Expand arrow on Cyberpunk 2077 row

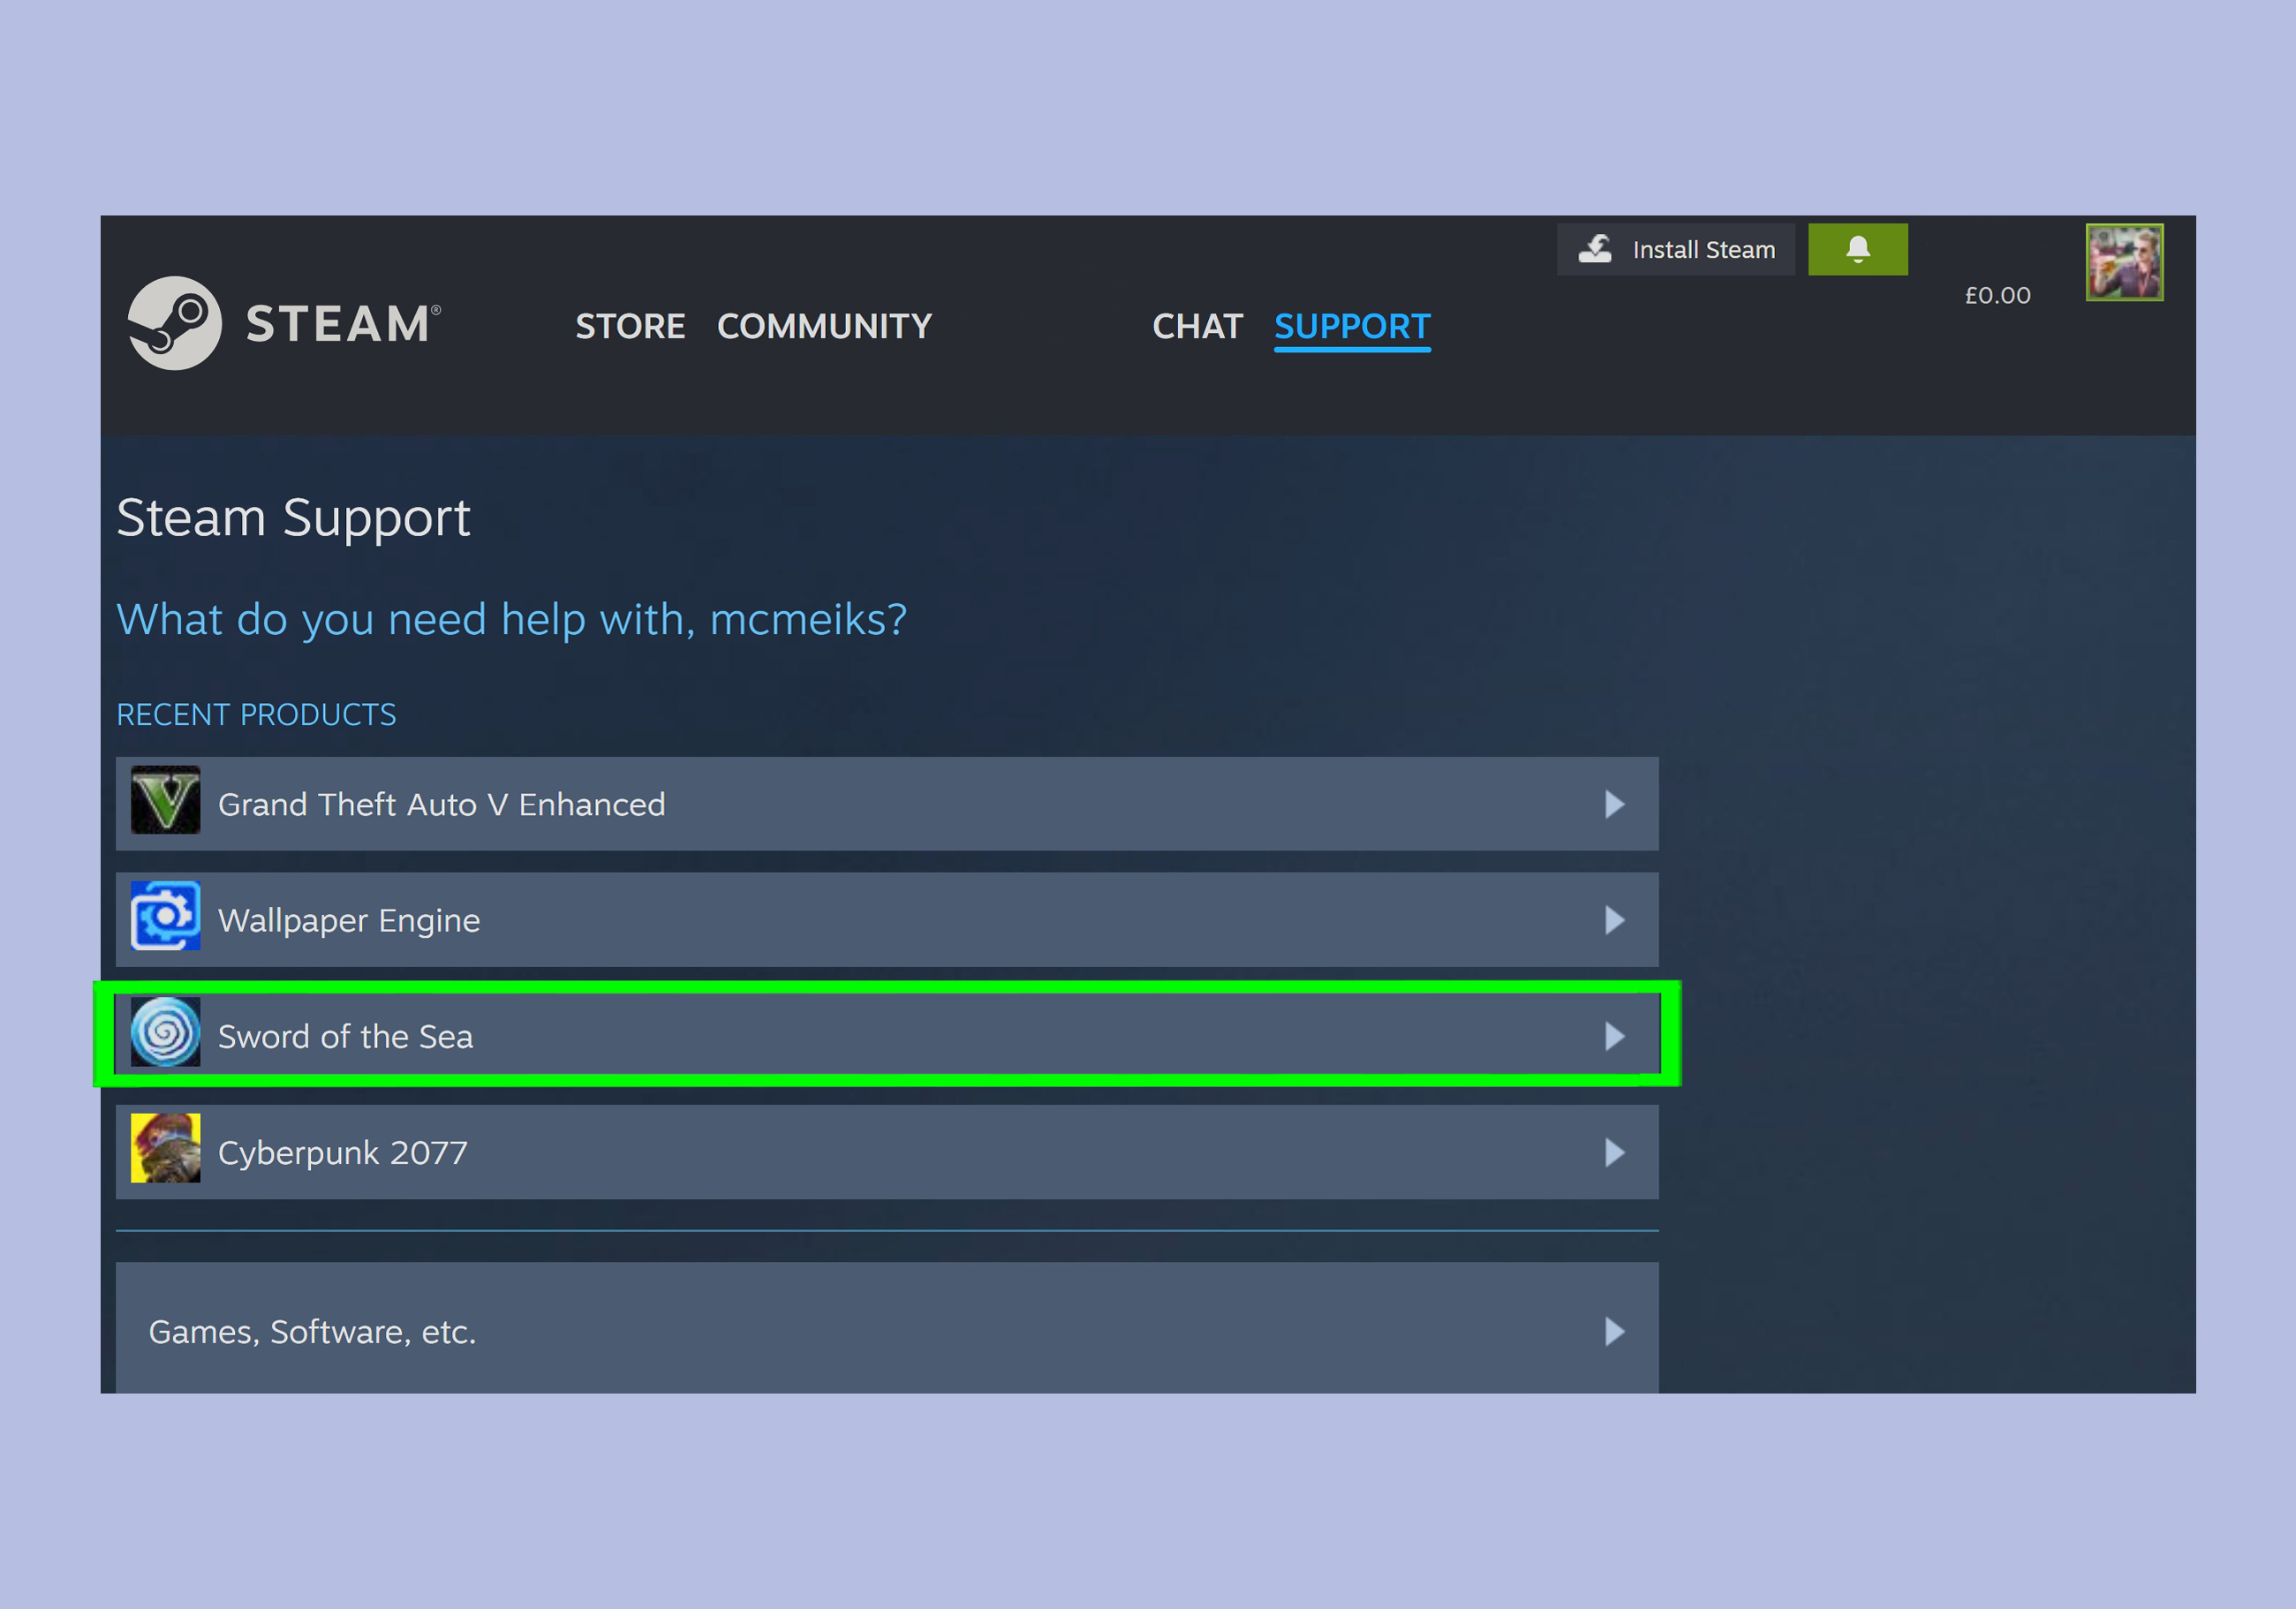coord(1614,1153)
